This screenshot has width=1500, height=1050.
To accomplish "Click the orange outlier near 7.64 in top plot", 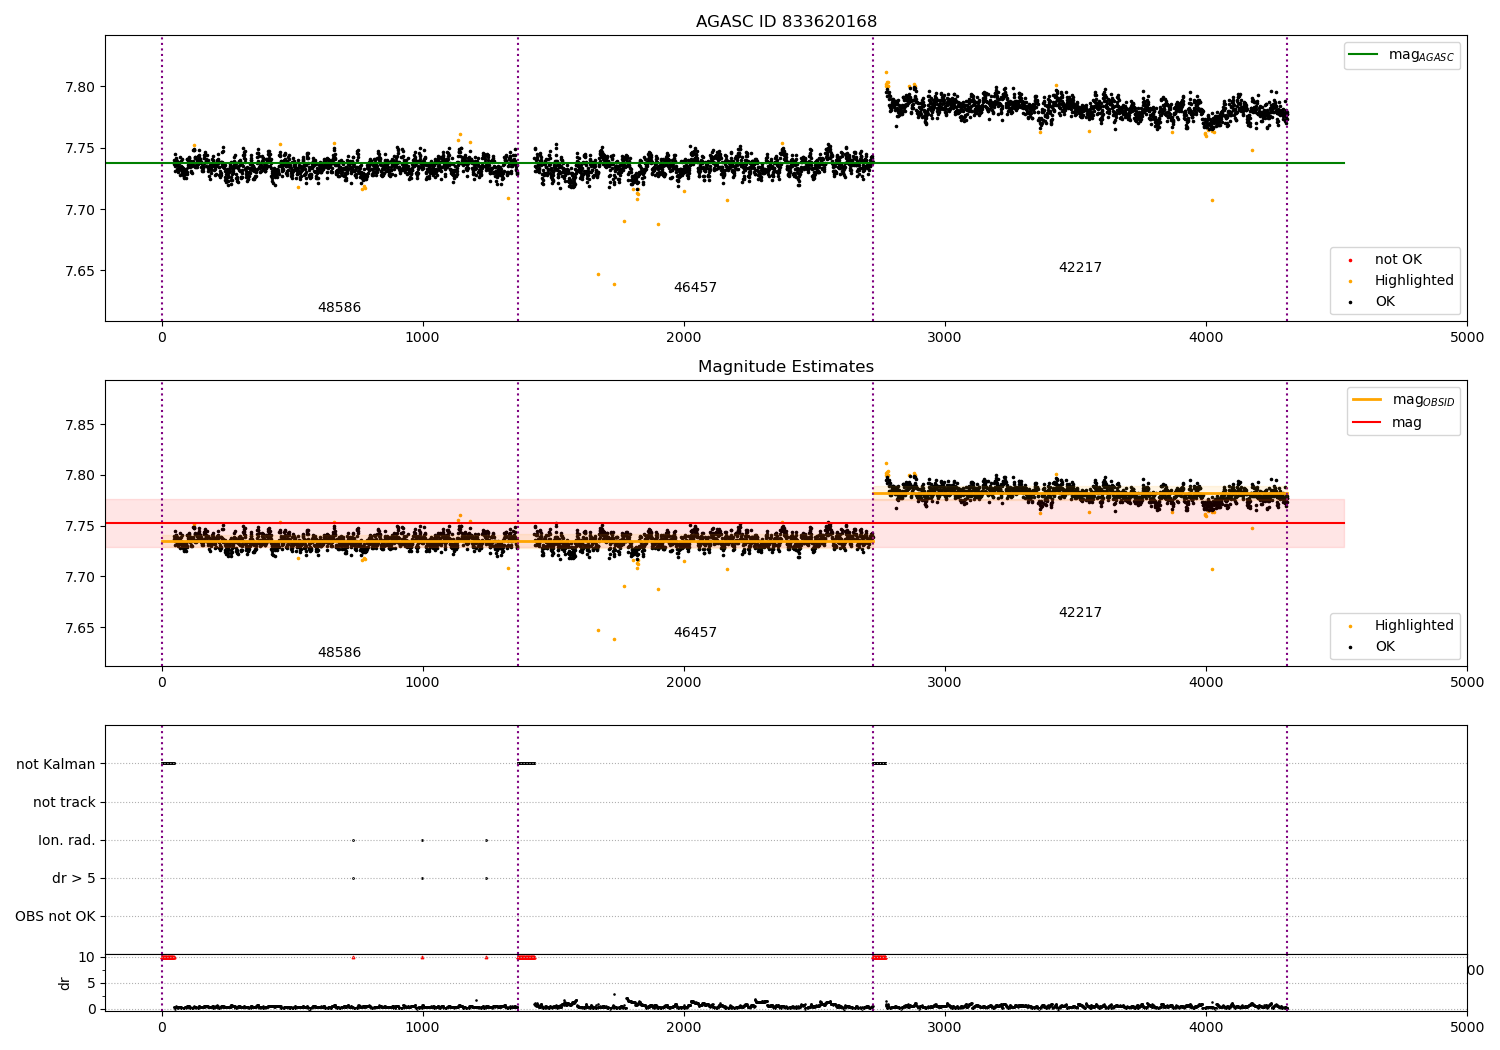I will click(x=614, y=284).
